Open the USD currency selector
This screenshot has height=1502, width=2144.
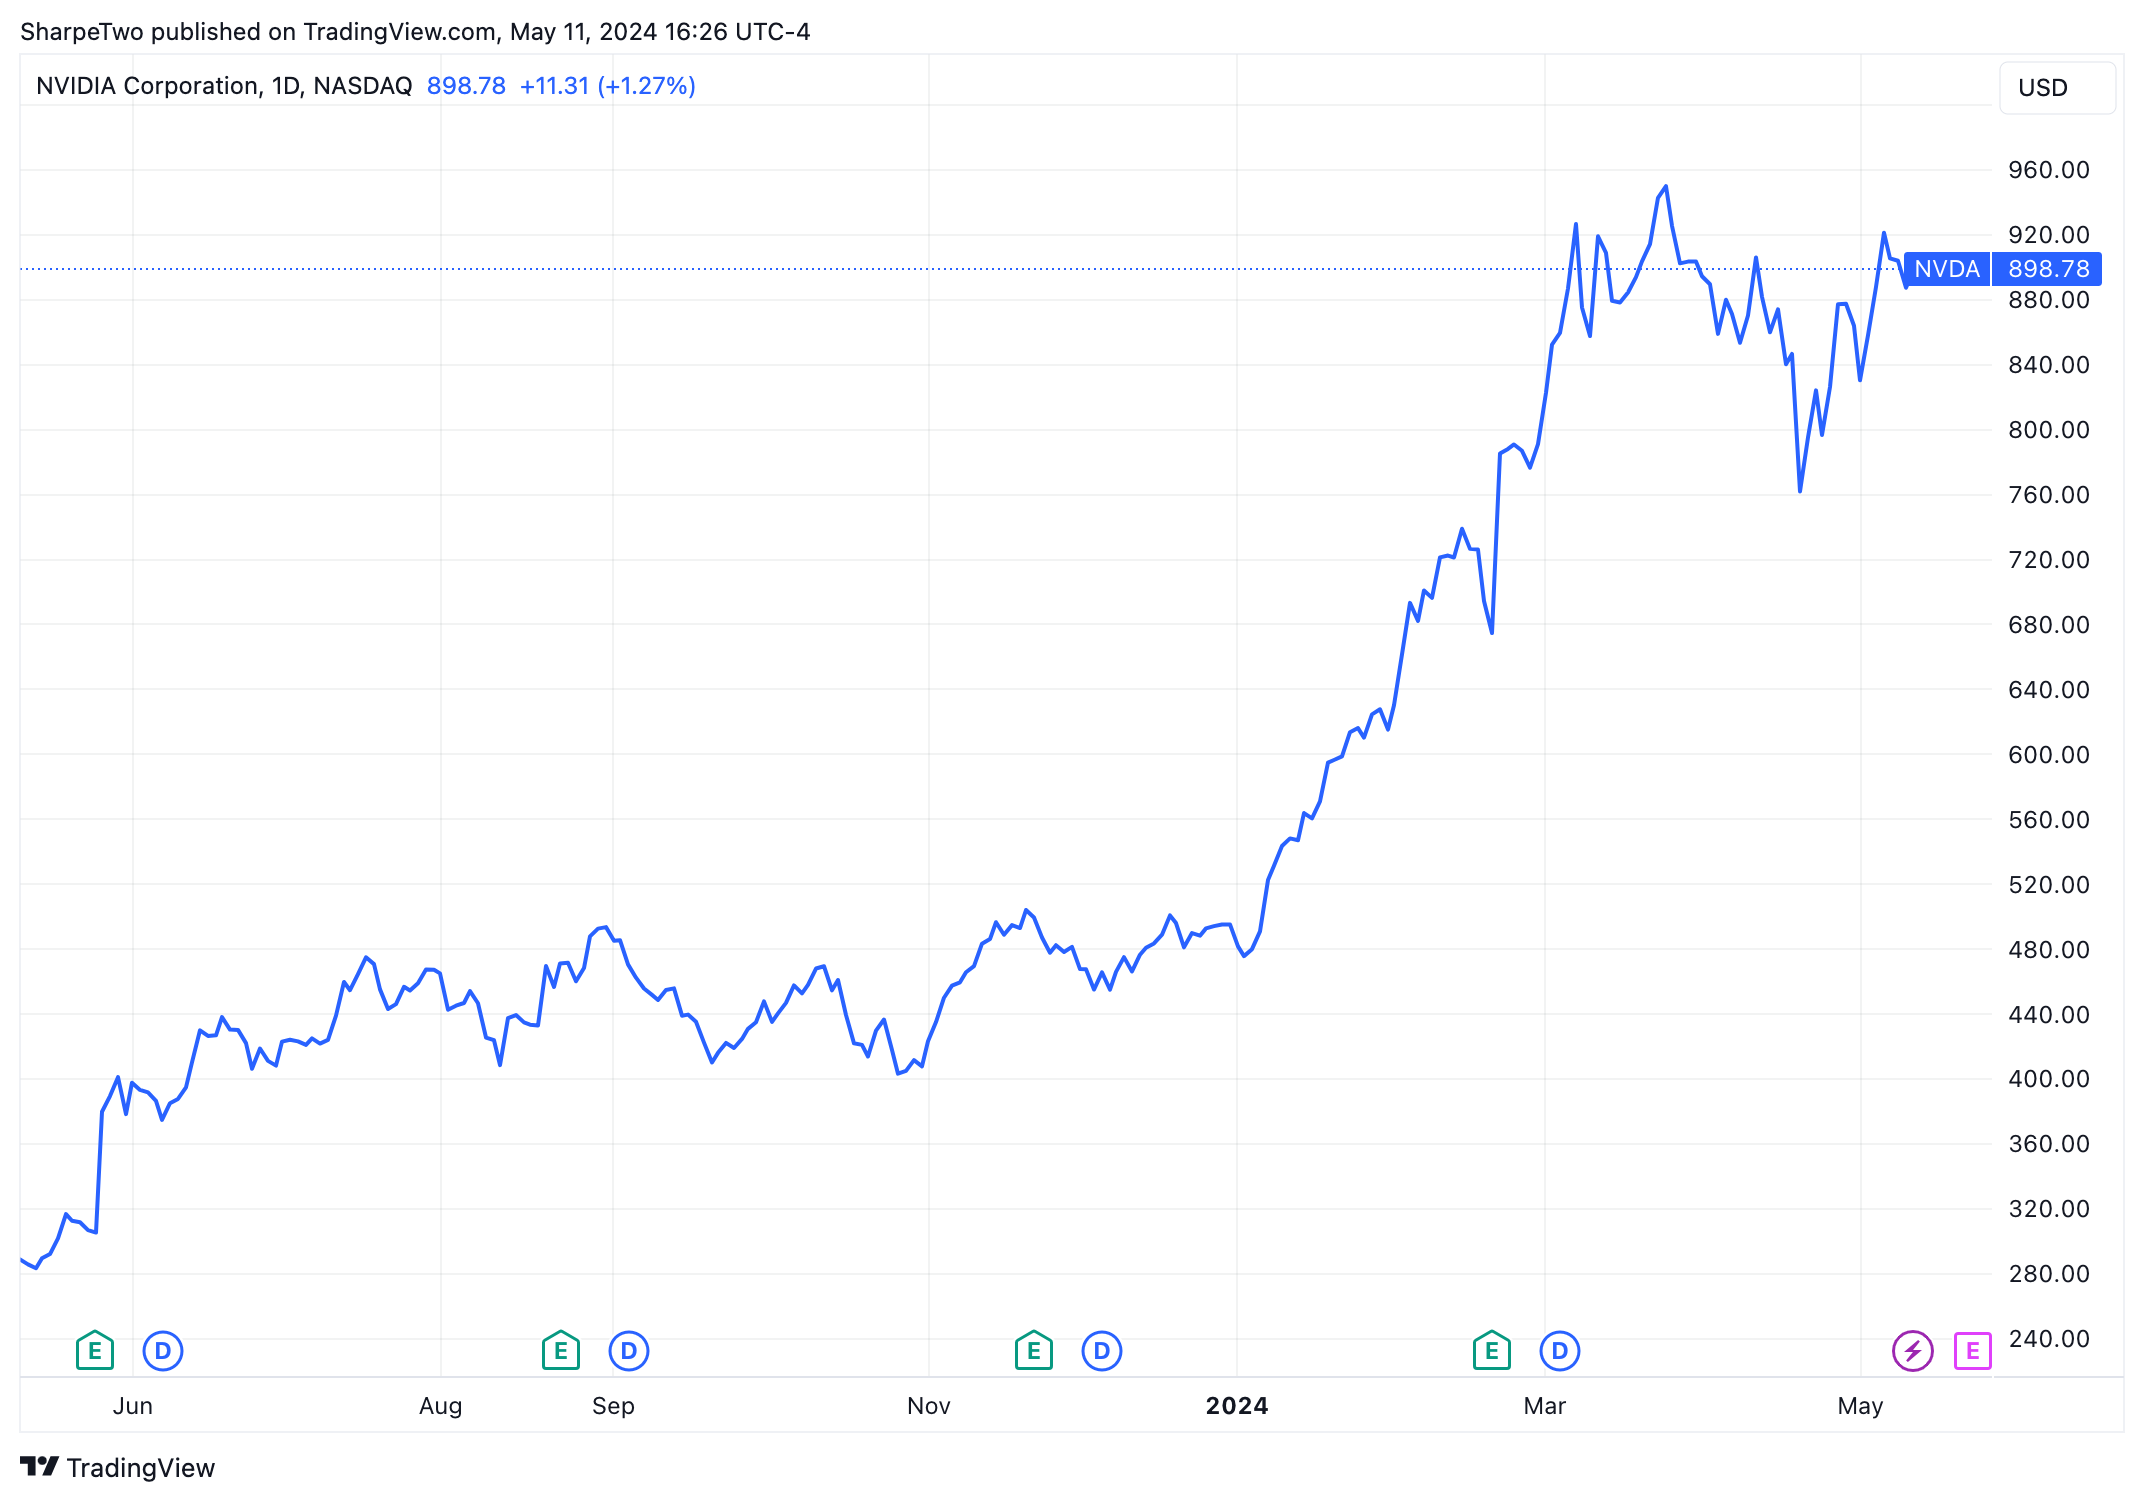click(2056, 88)
